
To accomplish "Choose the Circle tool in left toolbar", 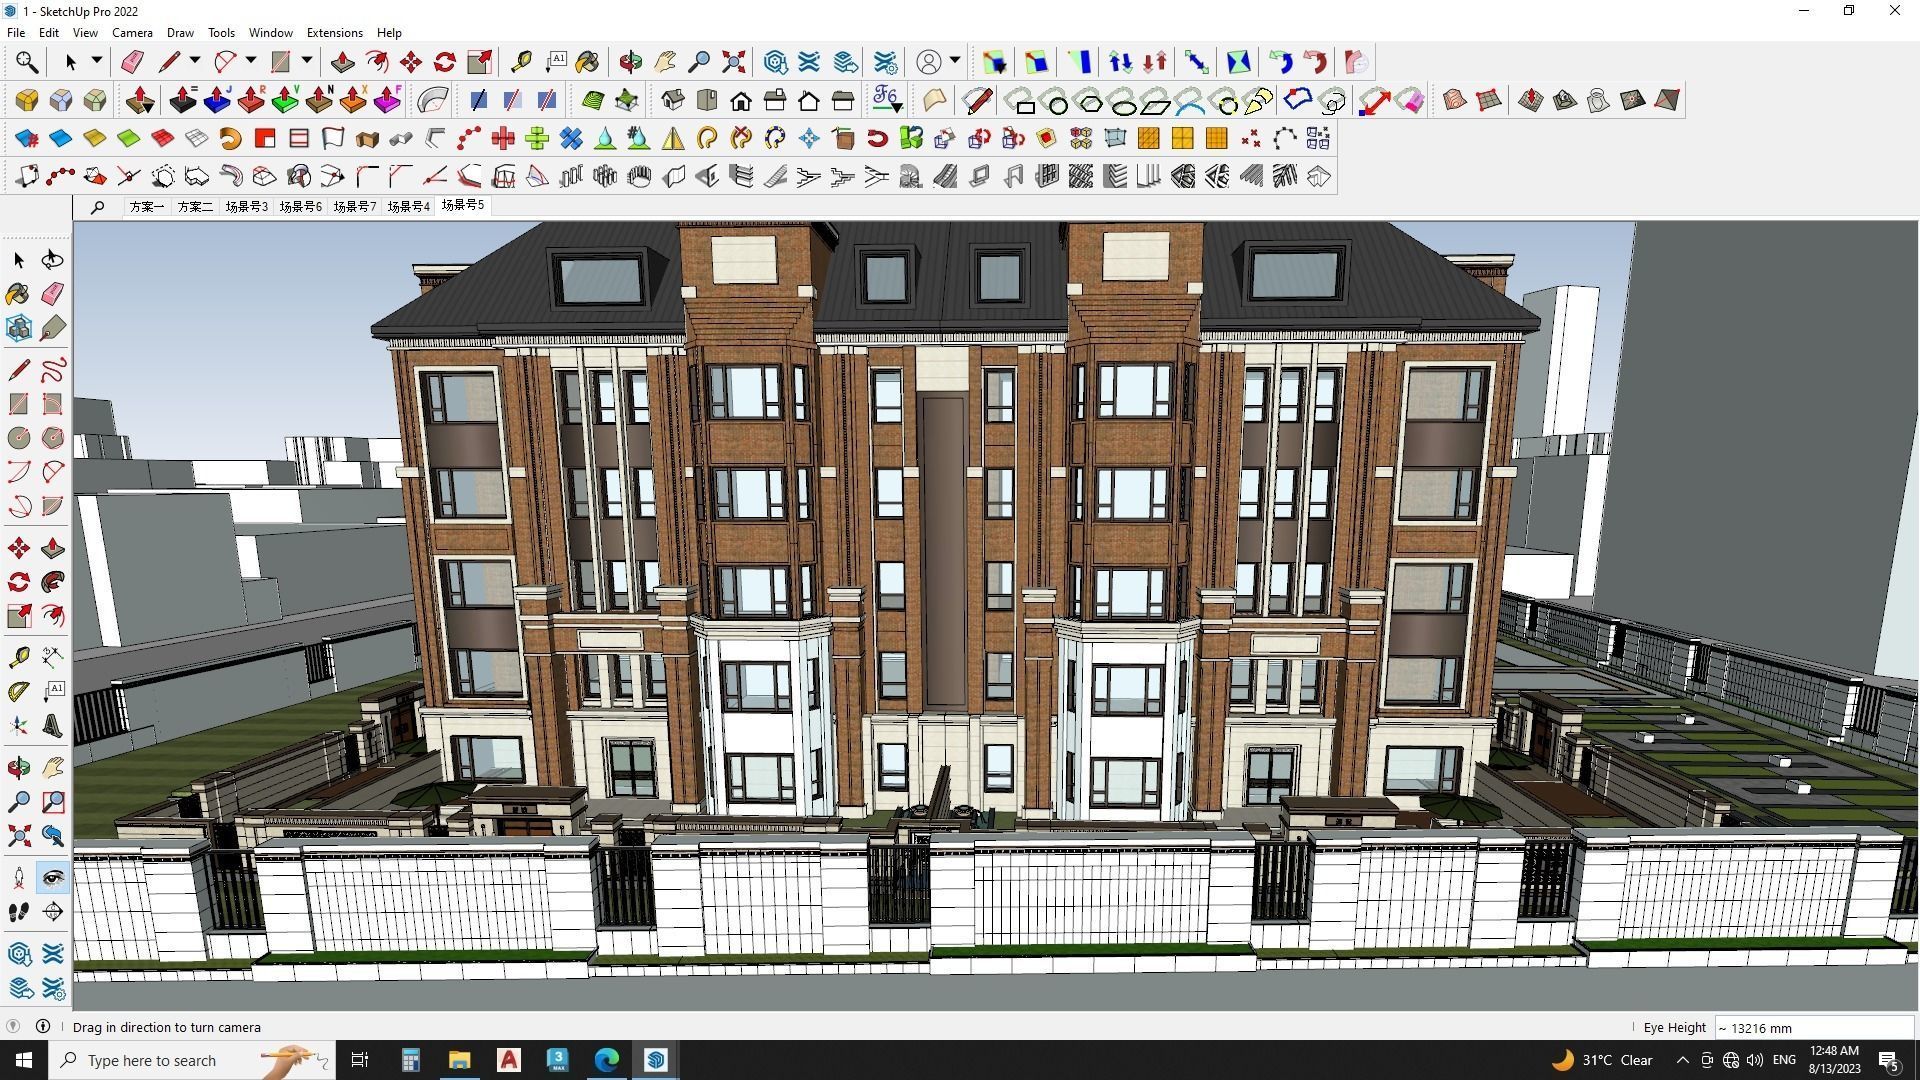I will pyautogui.click(x=18, y=438).
